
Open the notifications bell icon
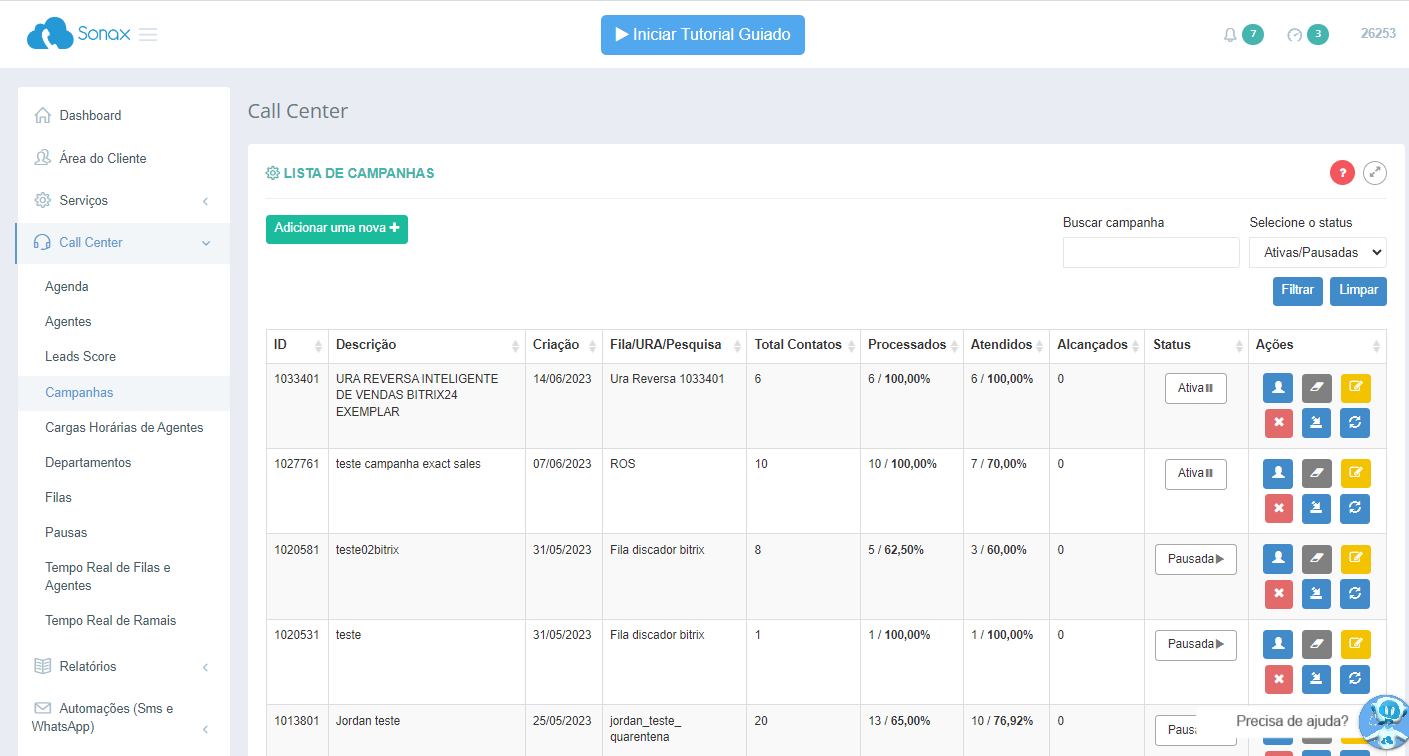[1230, 35]
